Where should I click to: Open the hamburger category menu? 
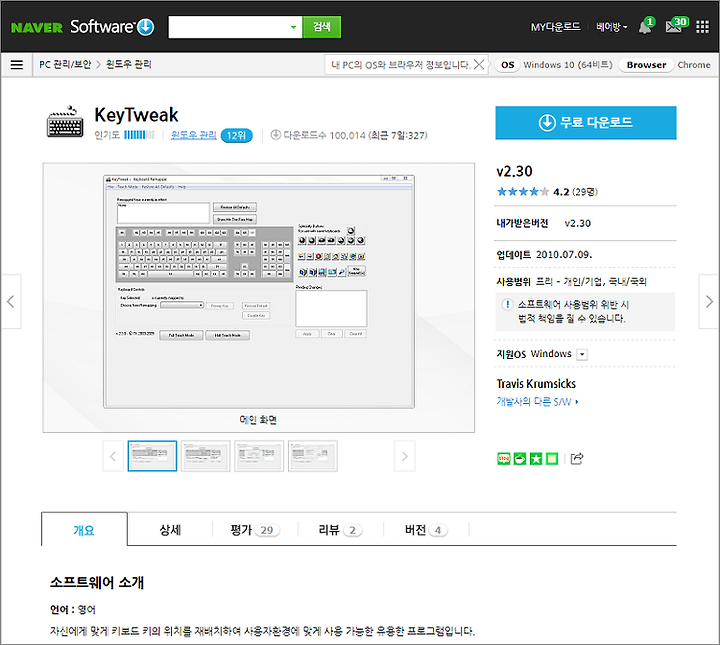pos(17,65)
